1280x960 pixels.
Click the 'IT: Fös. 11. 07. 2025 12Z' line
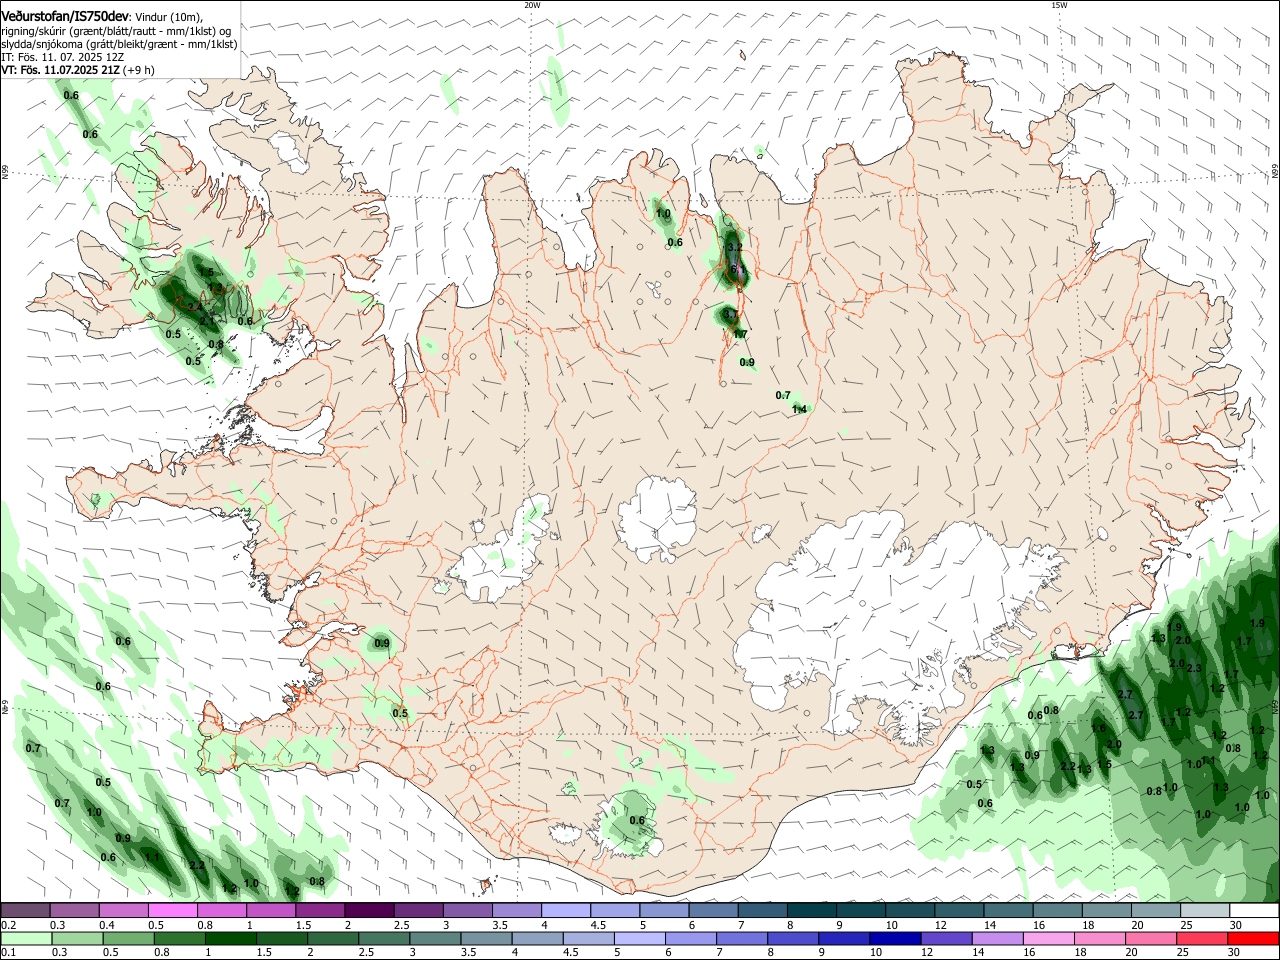61,57
